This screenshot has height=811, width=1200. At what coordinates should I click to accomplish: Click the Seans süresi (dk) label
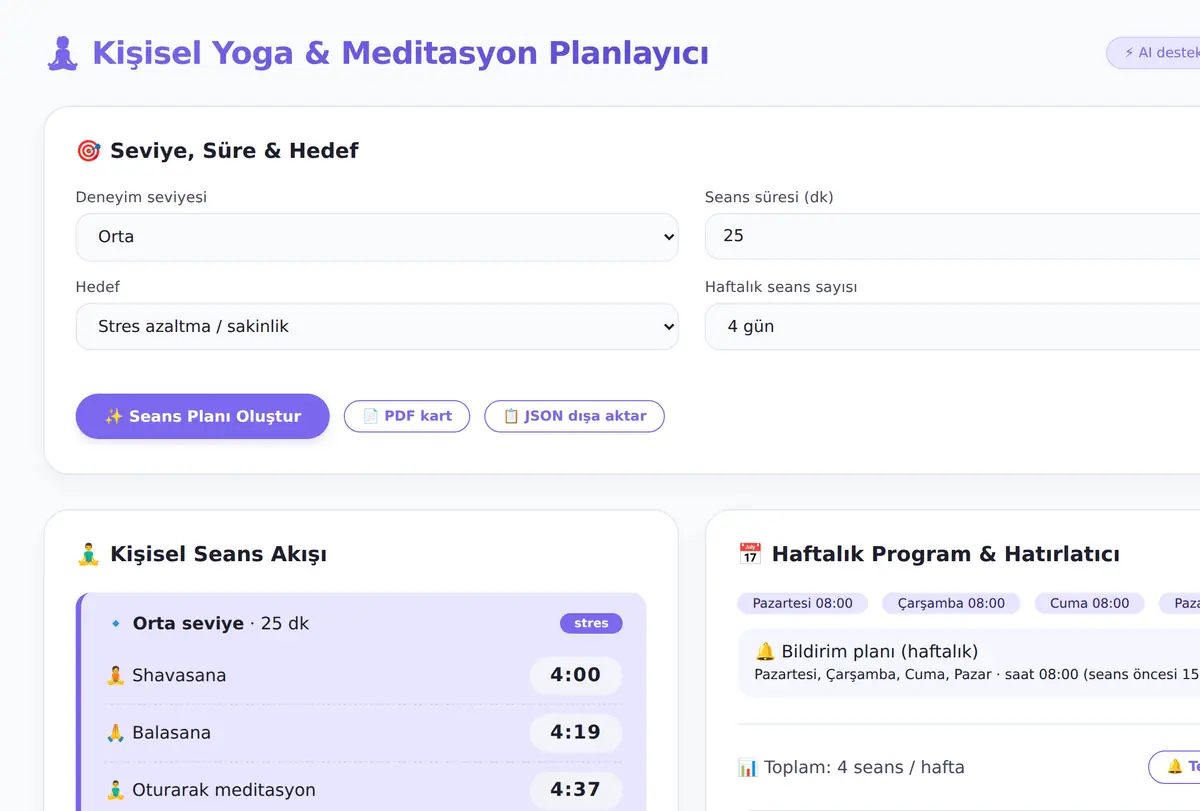tap(769, 197)
